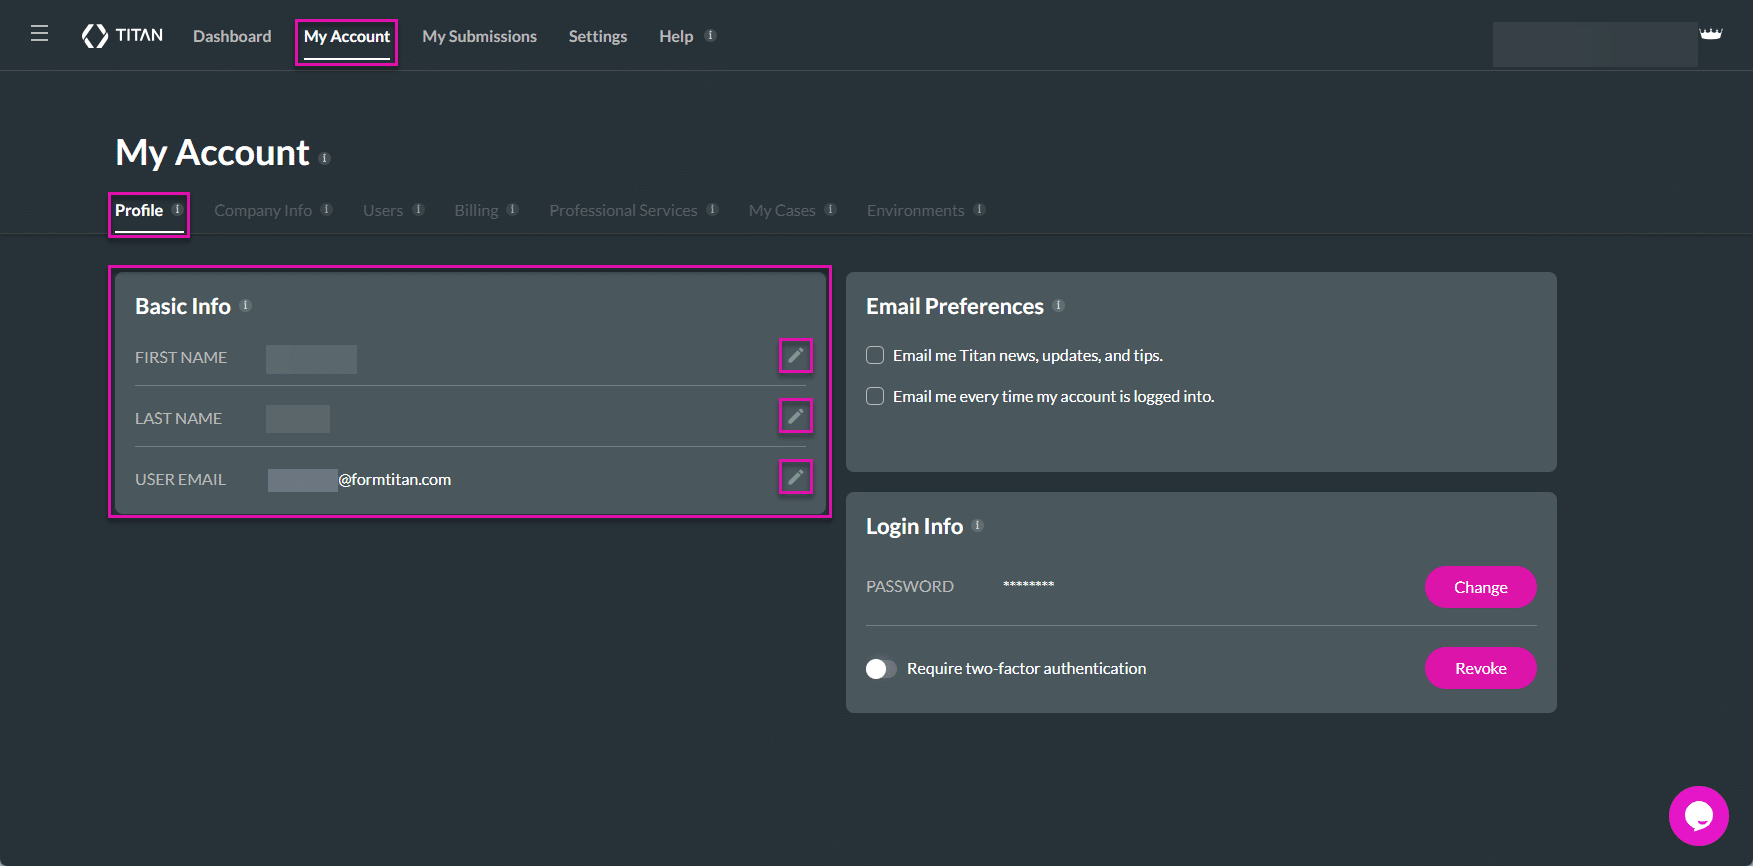This screenshot has height=866, width=1753.
Task: Open the hamburger menu icon
Action: 40,34
